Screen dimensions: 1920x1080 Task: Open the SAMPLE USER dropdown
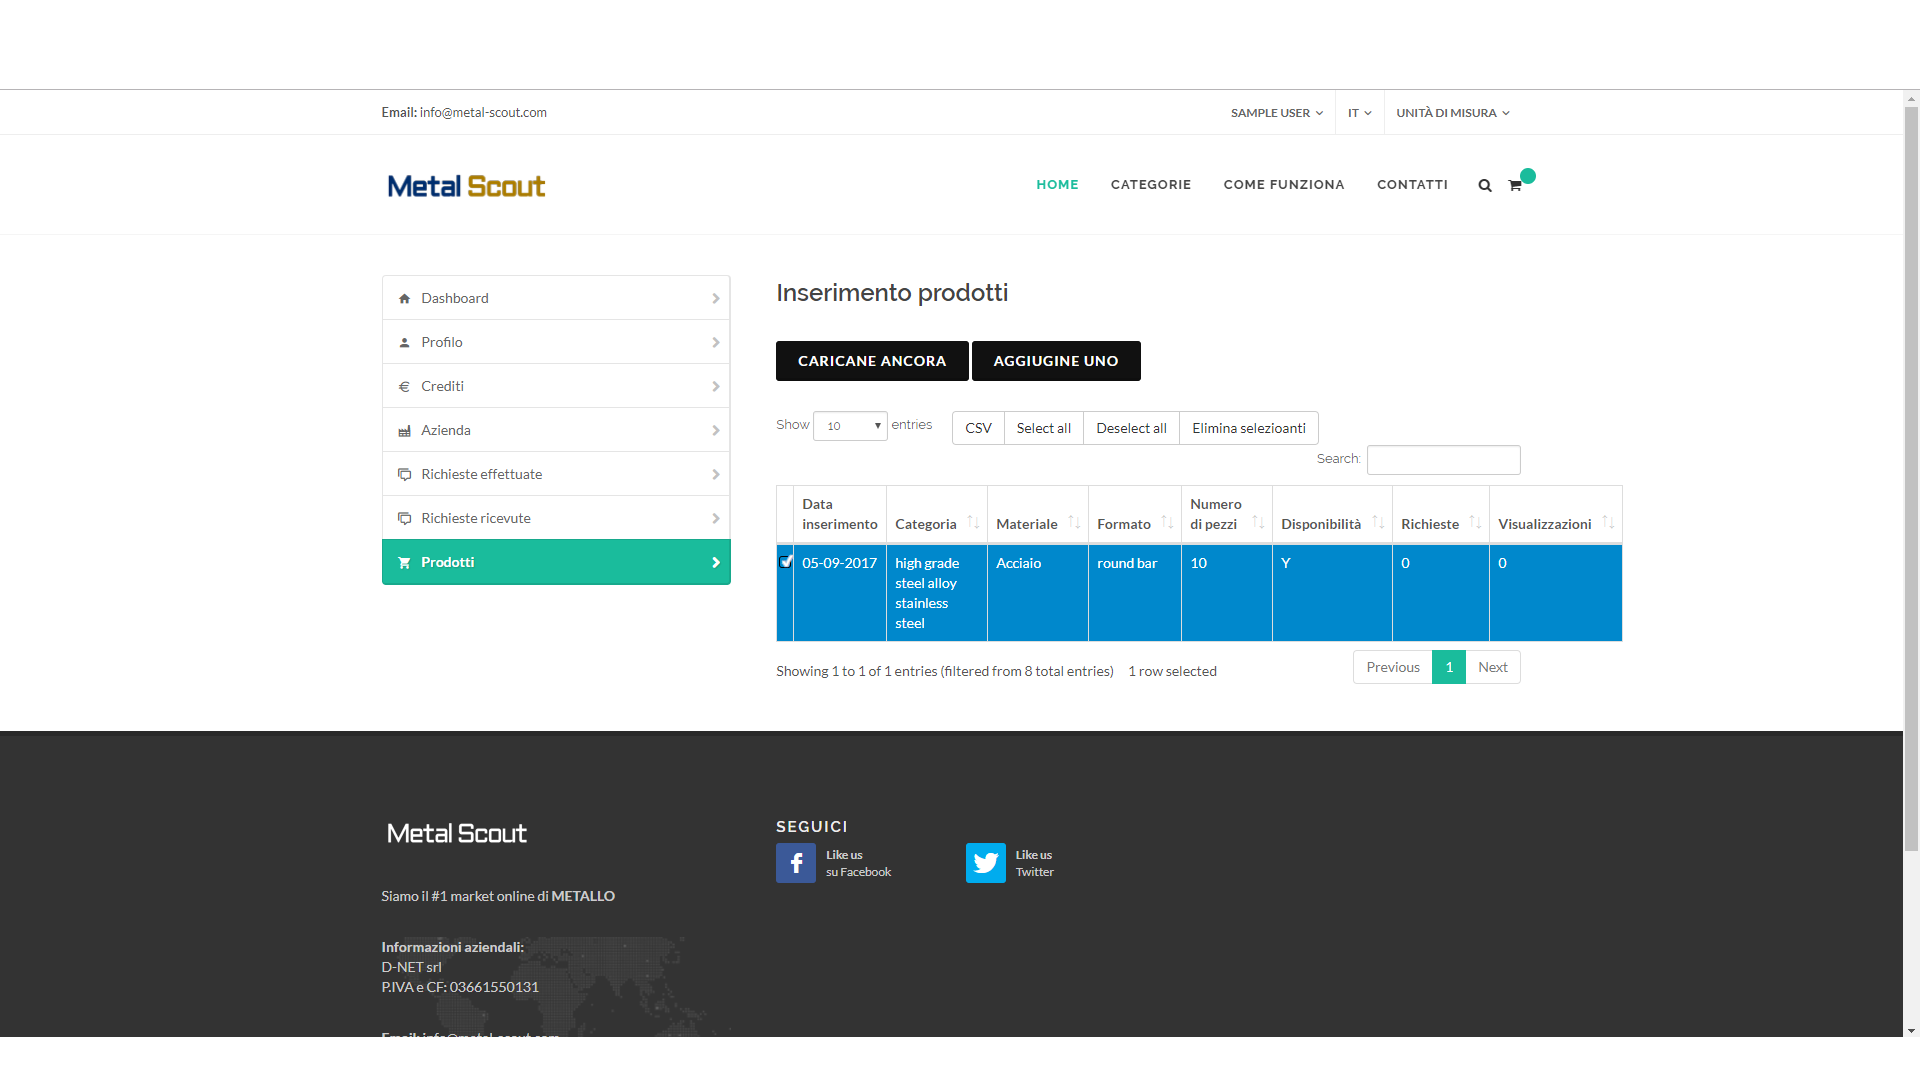pyautogui.click(x=1277, y=113)
